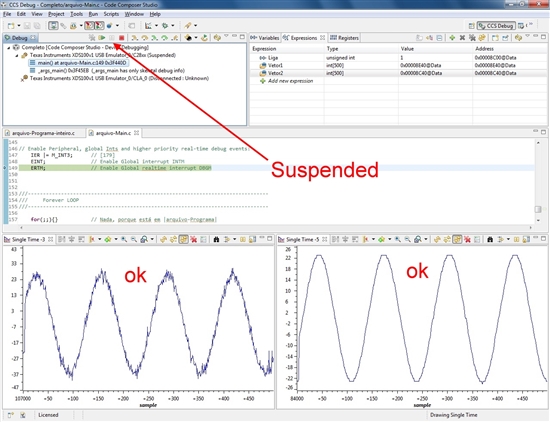Open the Project menu
The width and height of the screenshot is (550, 422).
click(x=56, y=14)
